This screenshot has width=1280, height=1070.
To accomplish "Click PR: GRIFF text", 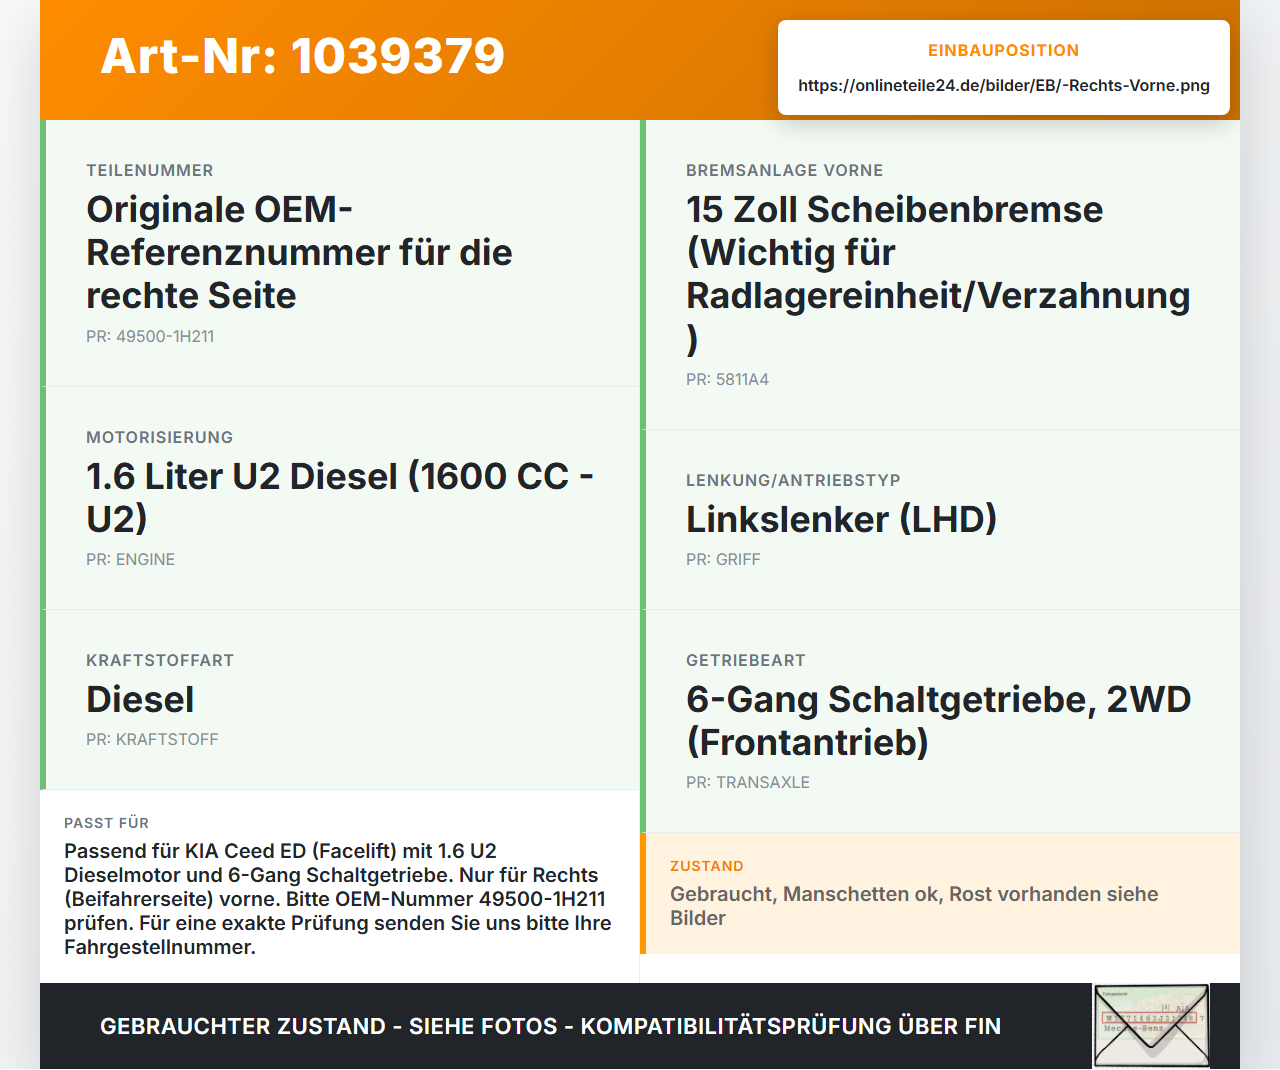I will click(723, 559).
